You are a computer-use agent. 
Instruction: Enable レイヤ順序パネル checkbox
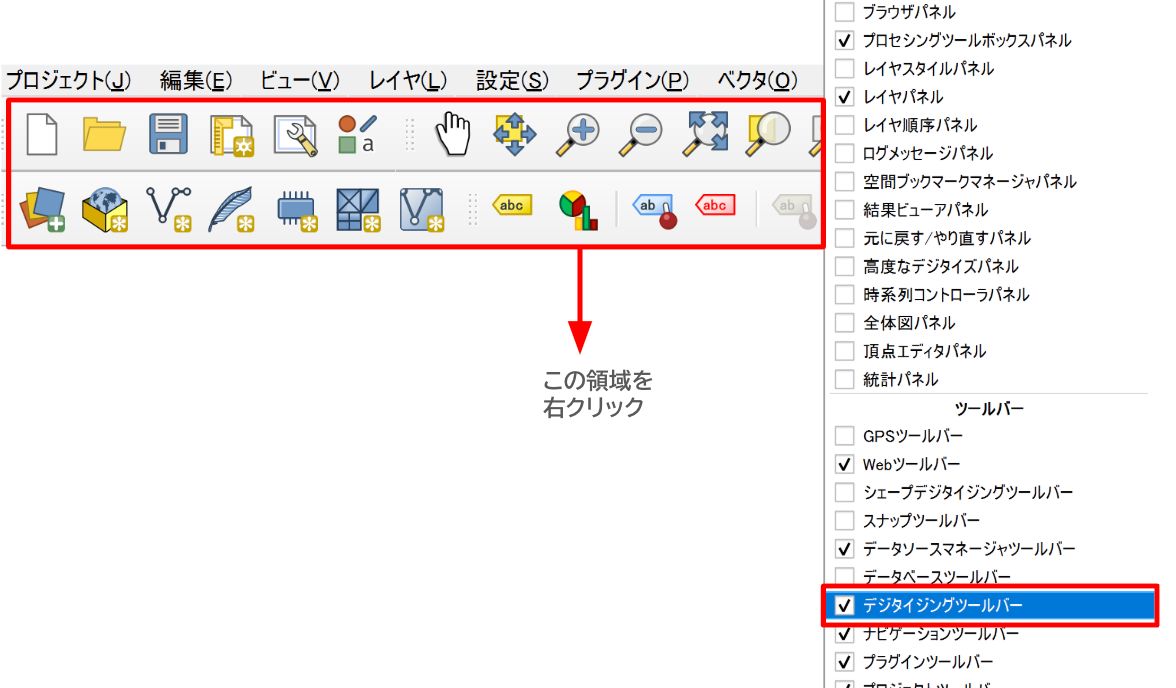[844, 125]
